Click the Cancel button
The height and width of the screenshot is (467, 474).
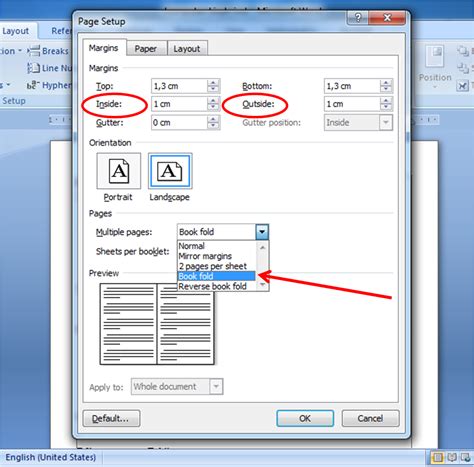coord(370,418)
